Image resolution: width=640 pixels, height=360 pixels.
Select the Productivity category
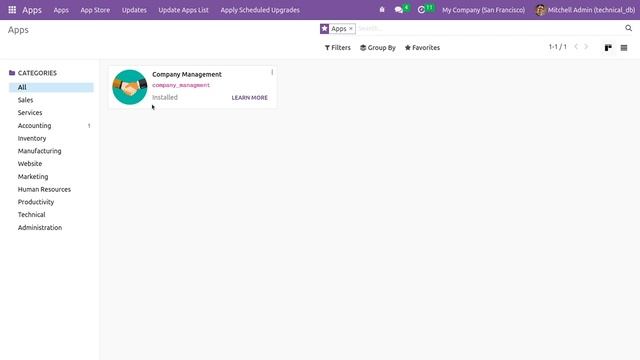coord(51,202)
